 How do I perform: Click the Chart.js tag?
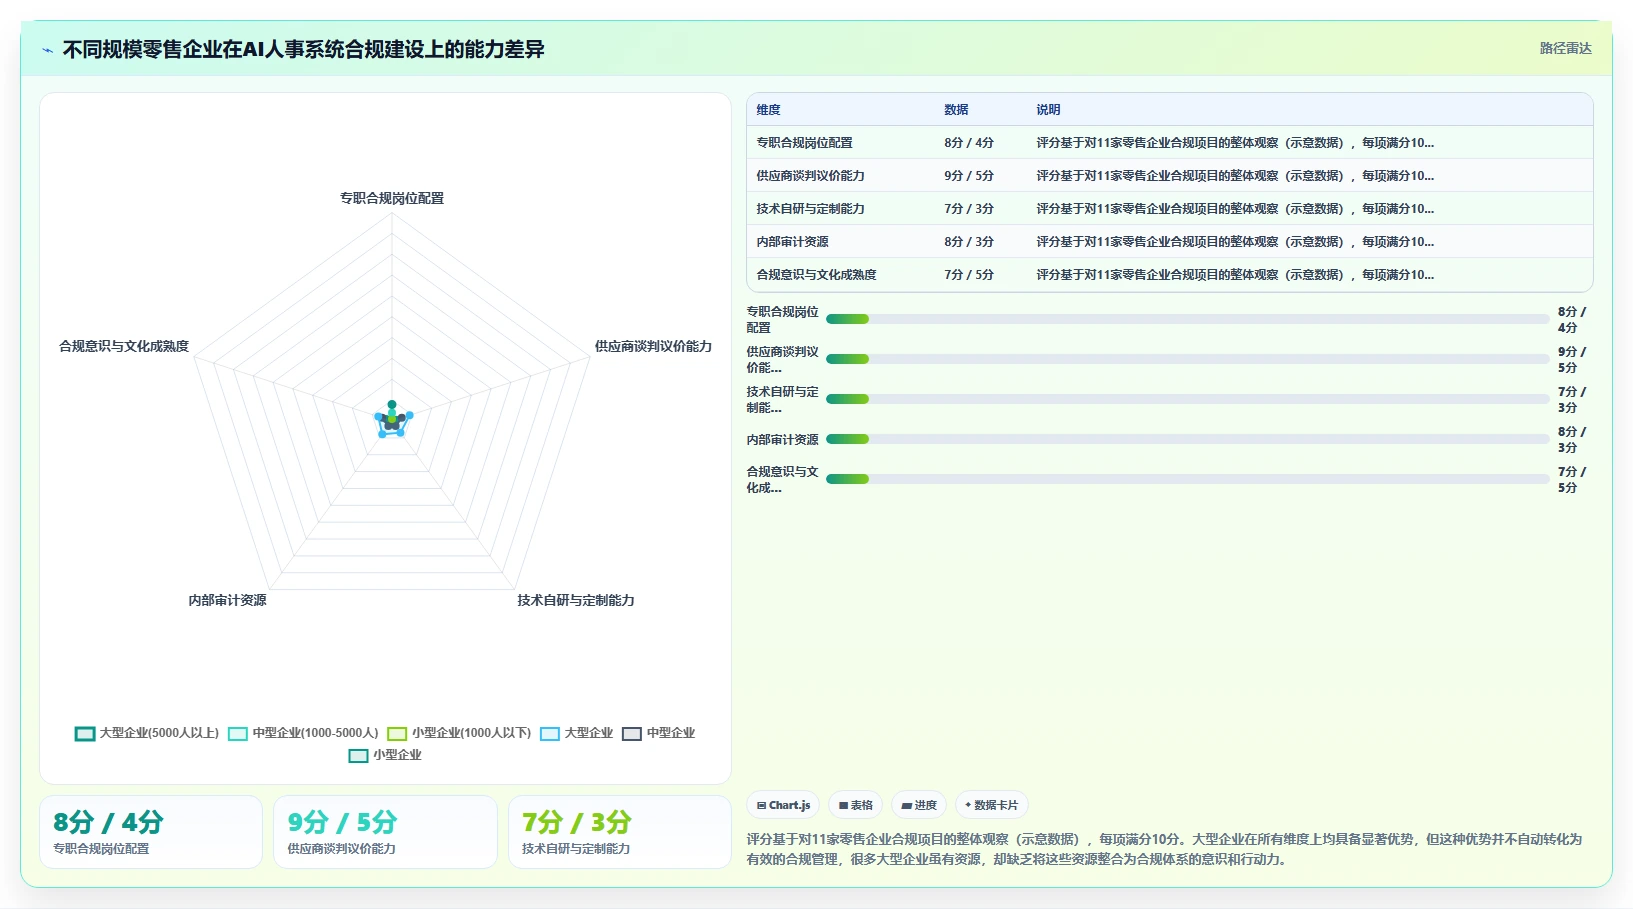coord(783,805)
